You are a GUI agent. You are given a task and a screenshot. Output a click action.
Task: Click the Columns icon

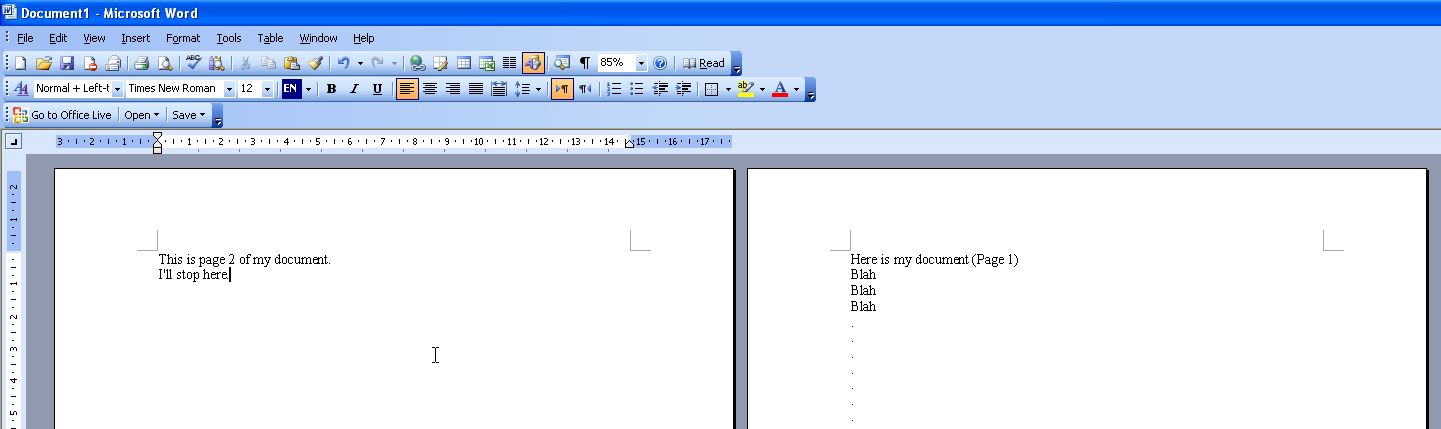pyautogui.click(x=509, y=63)
